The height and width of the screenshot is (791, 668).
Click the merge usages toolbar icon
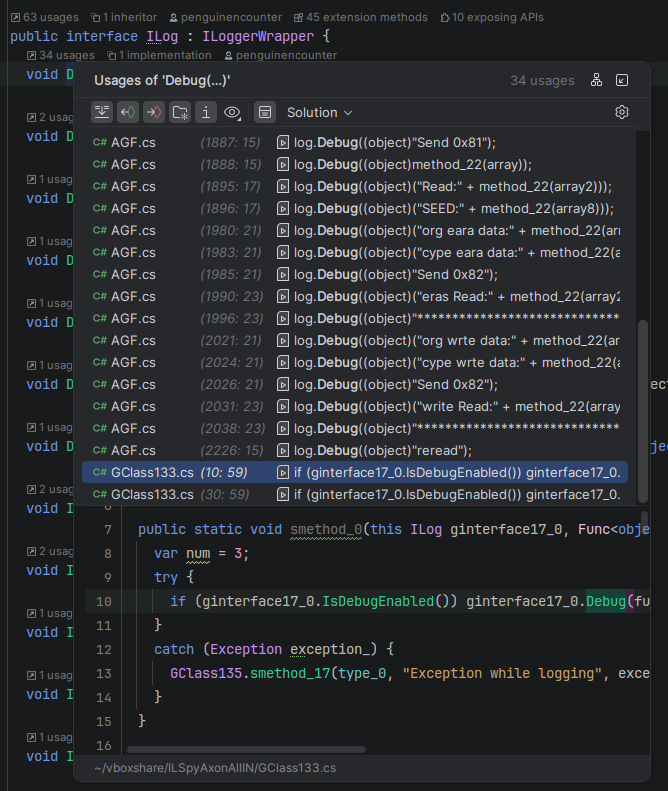click(101, 112)
